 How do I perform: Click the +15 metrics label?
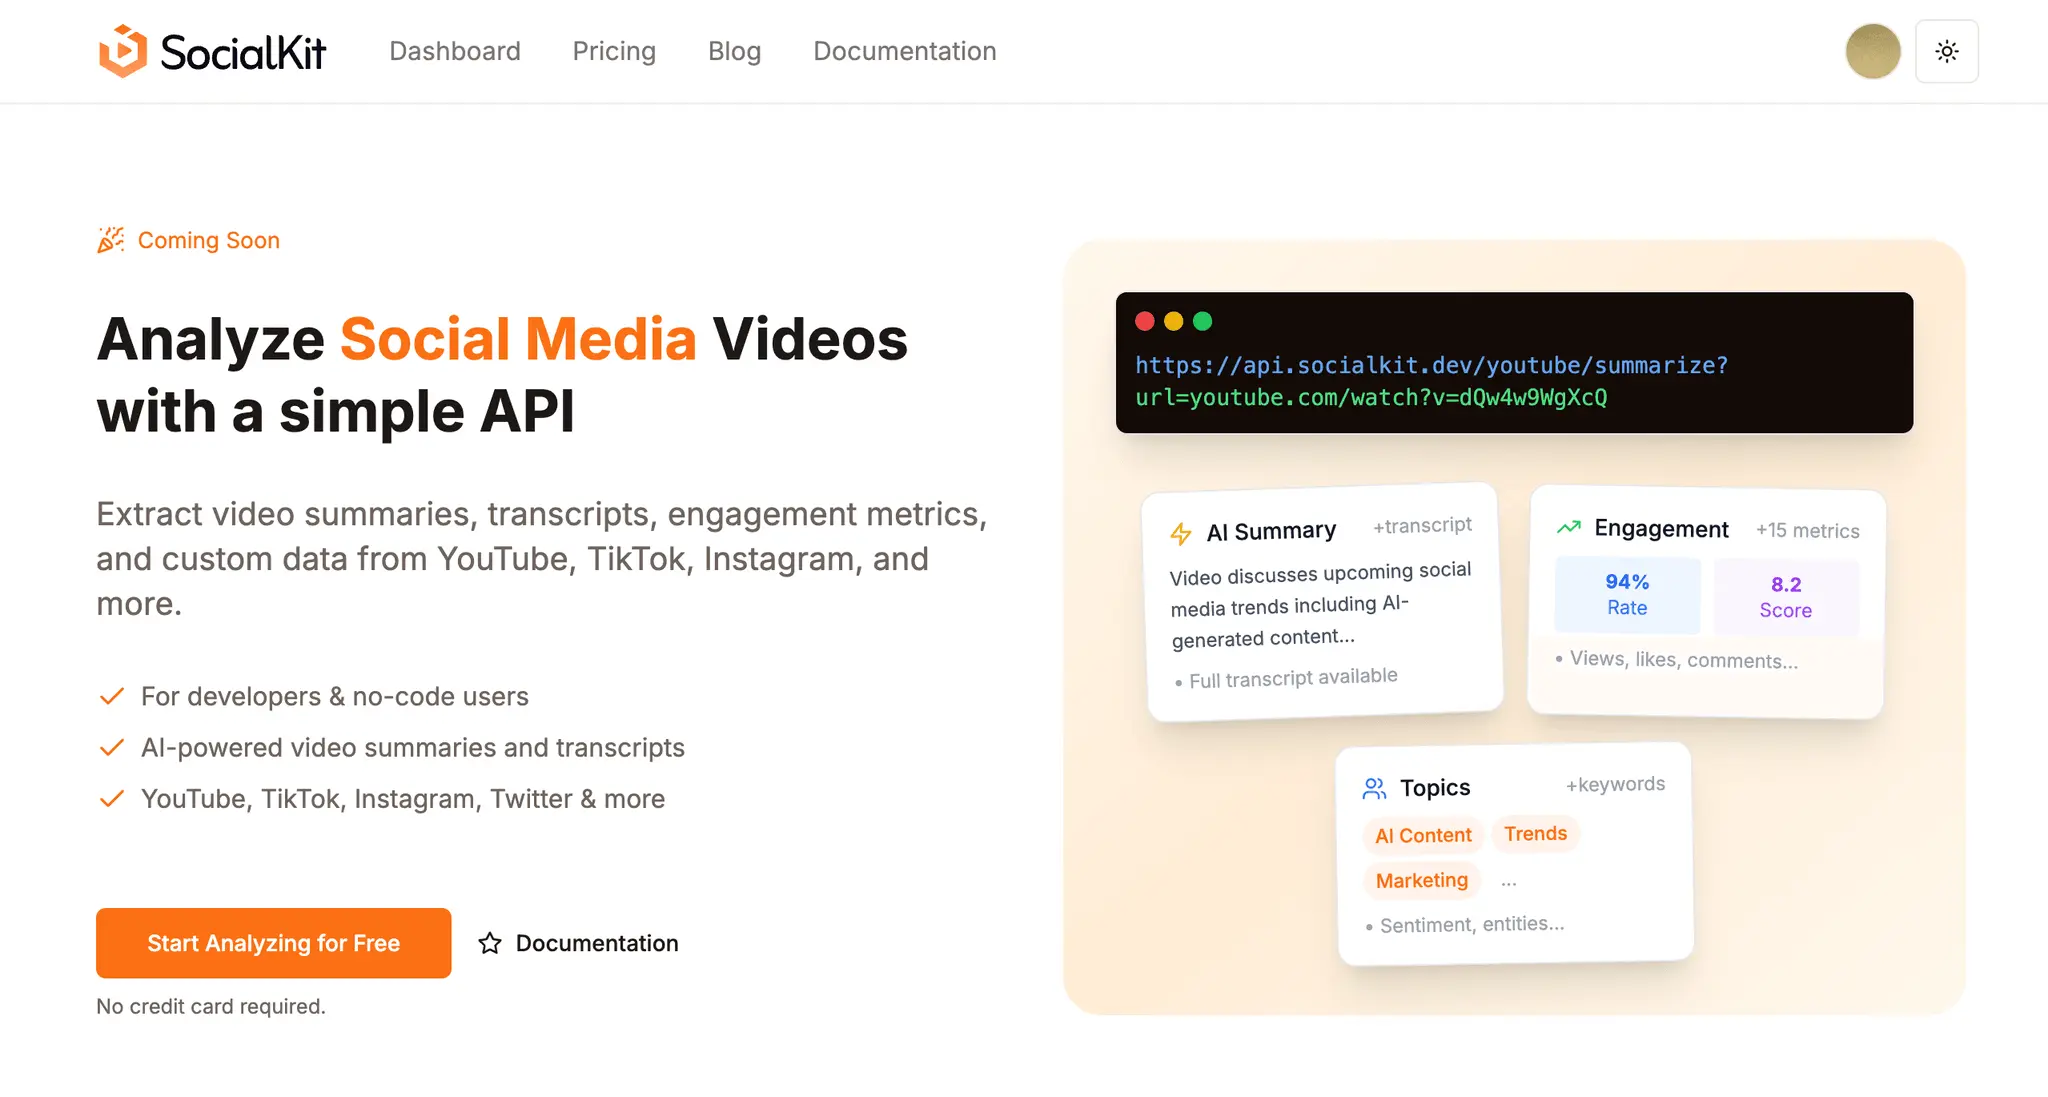(x=1807, y=531)
